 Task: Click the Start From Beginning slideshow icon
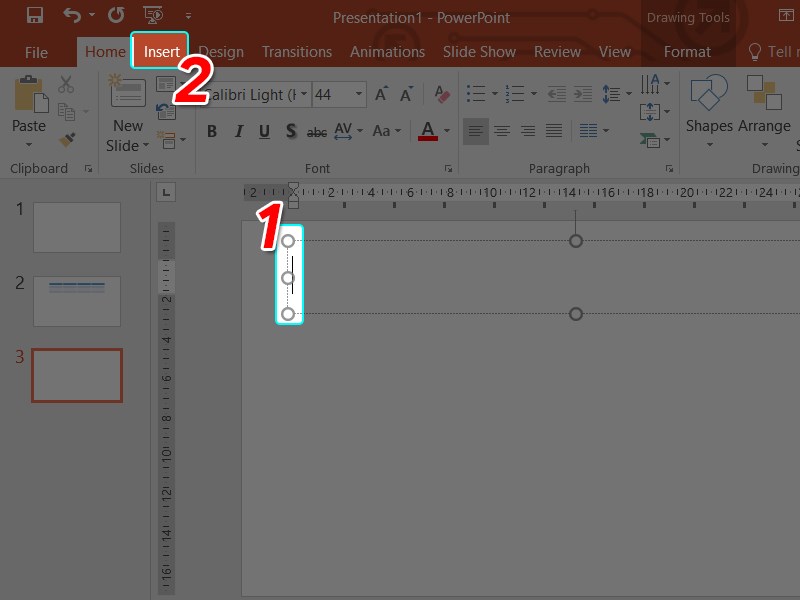(x=154, y=16)
